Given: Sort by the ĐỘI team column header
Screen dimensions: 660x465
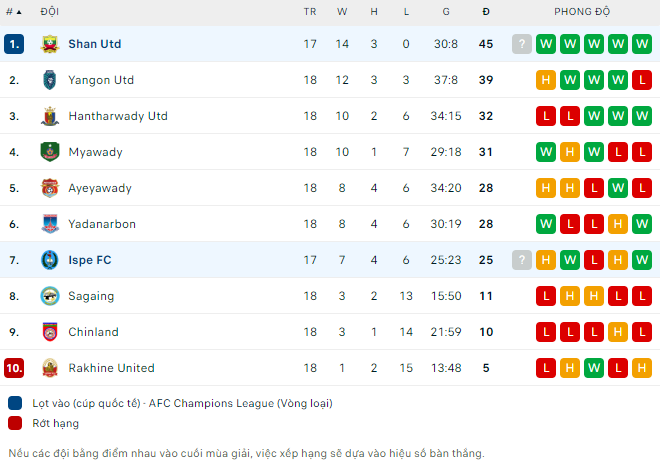Looking at the screenshot, I should (50, 12).
